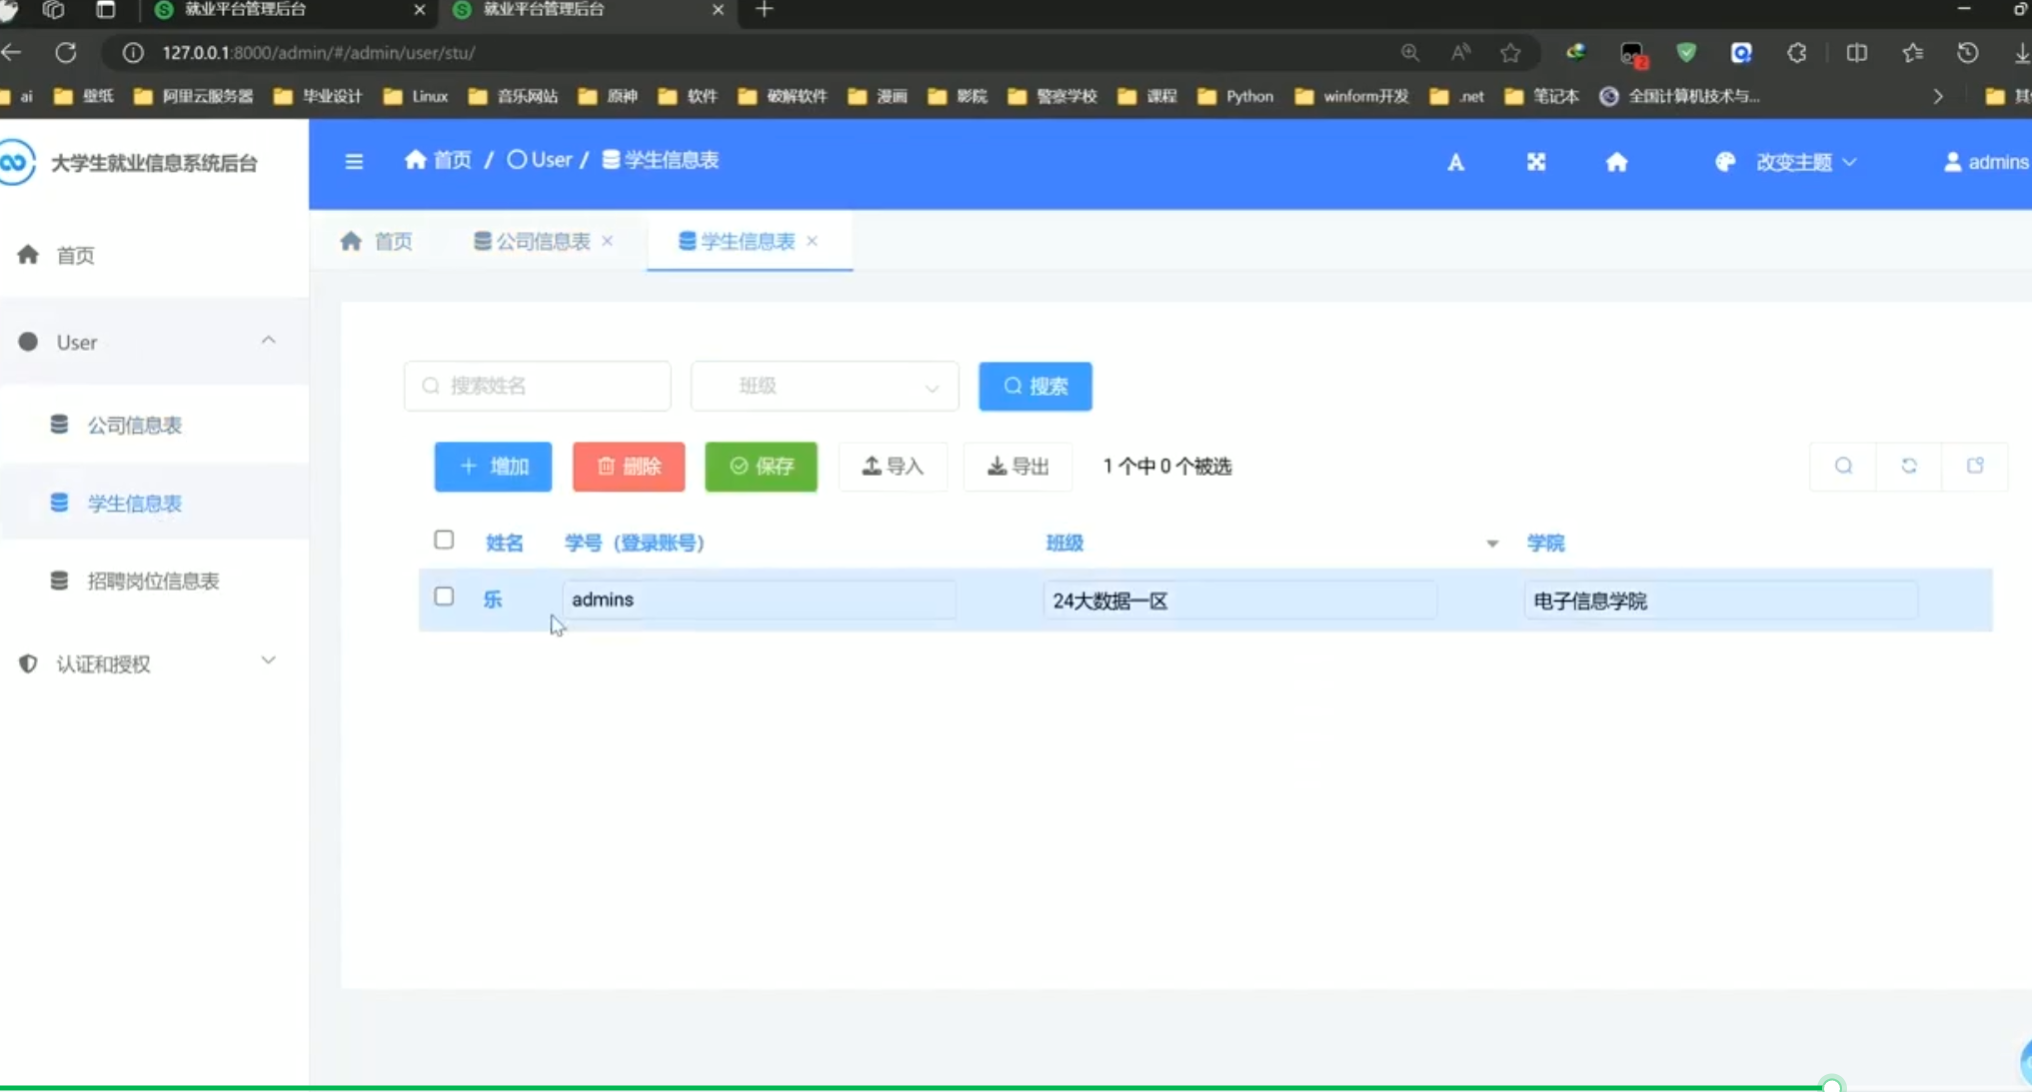Select all rows via header checkbox
The height and width of the screenshot is (1092, 2032).
[x=444, y=540]
